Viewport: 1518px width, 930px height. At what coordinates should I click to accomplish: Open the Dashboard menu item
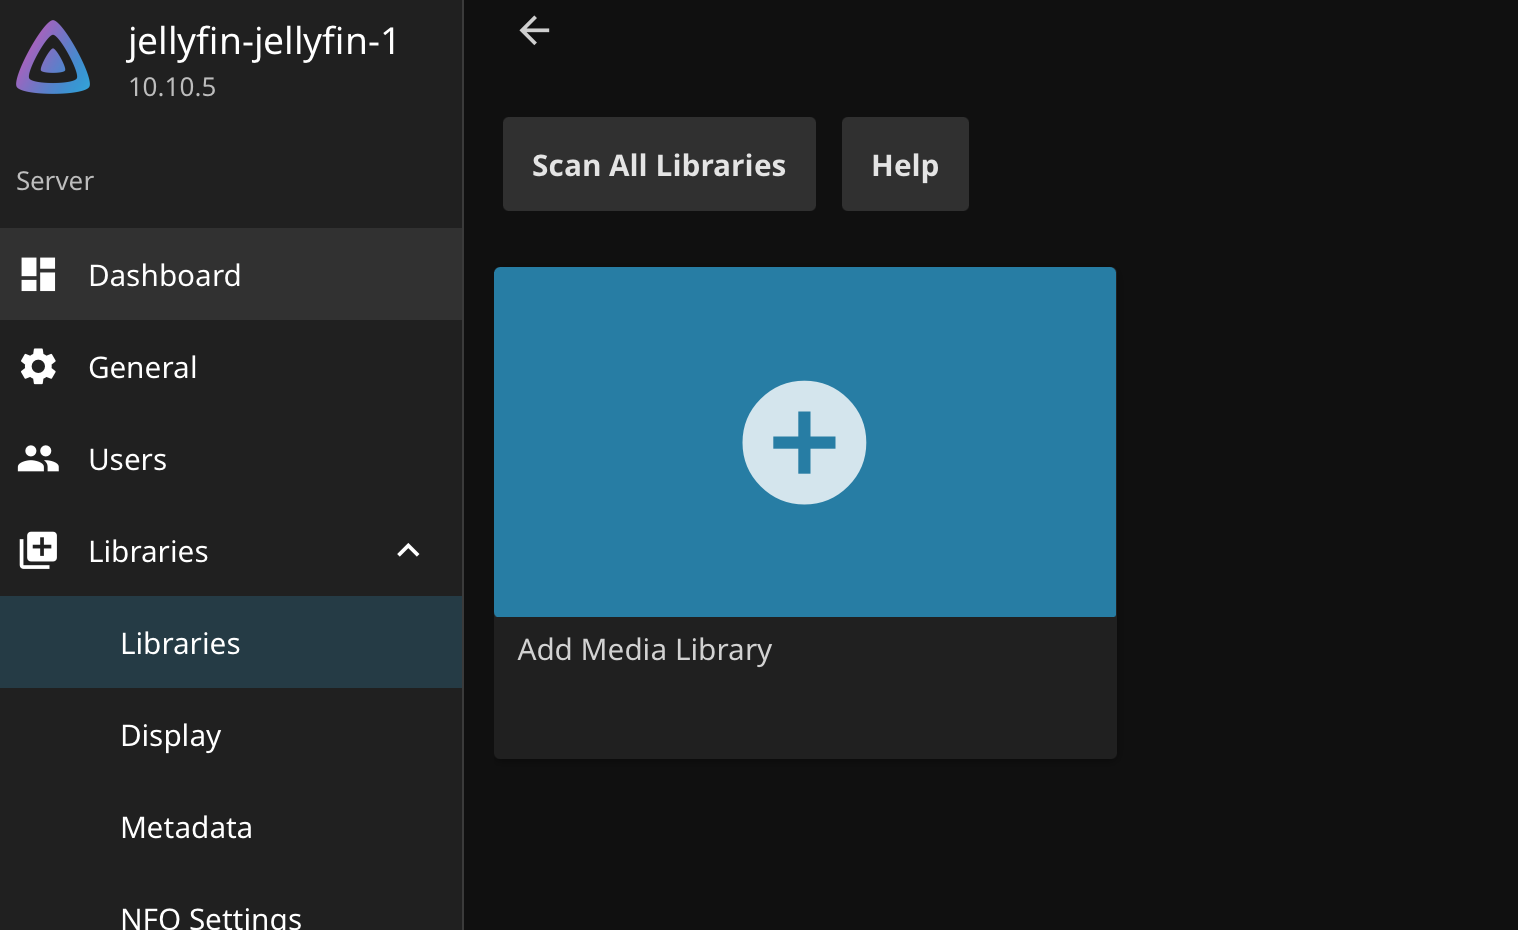click(x=165, y=275)
